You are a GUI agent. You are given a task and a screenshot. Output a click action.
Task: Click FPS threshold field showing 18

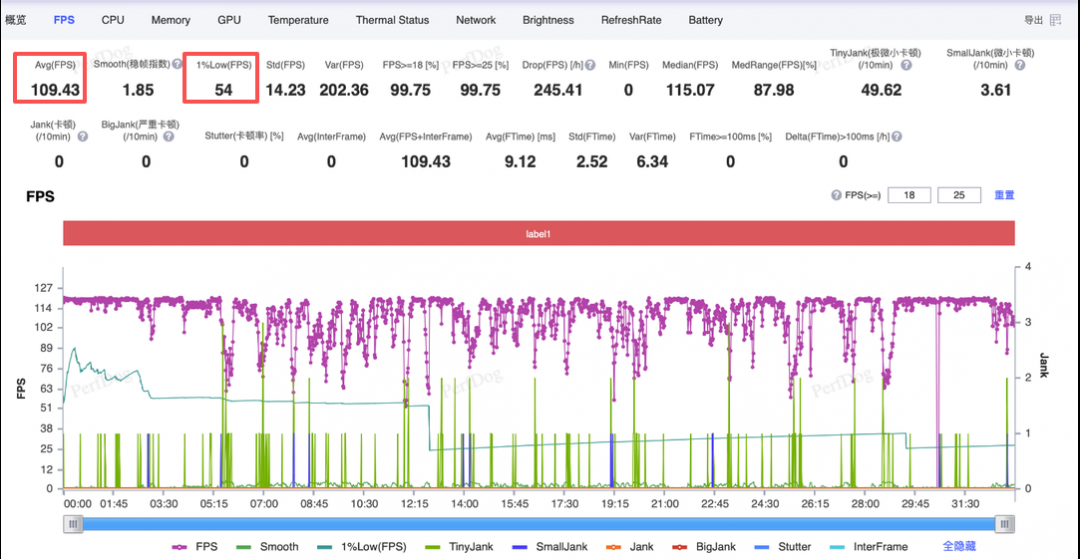909,196
